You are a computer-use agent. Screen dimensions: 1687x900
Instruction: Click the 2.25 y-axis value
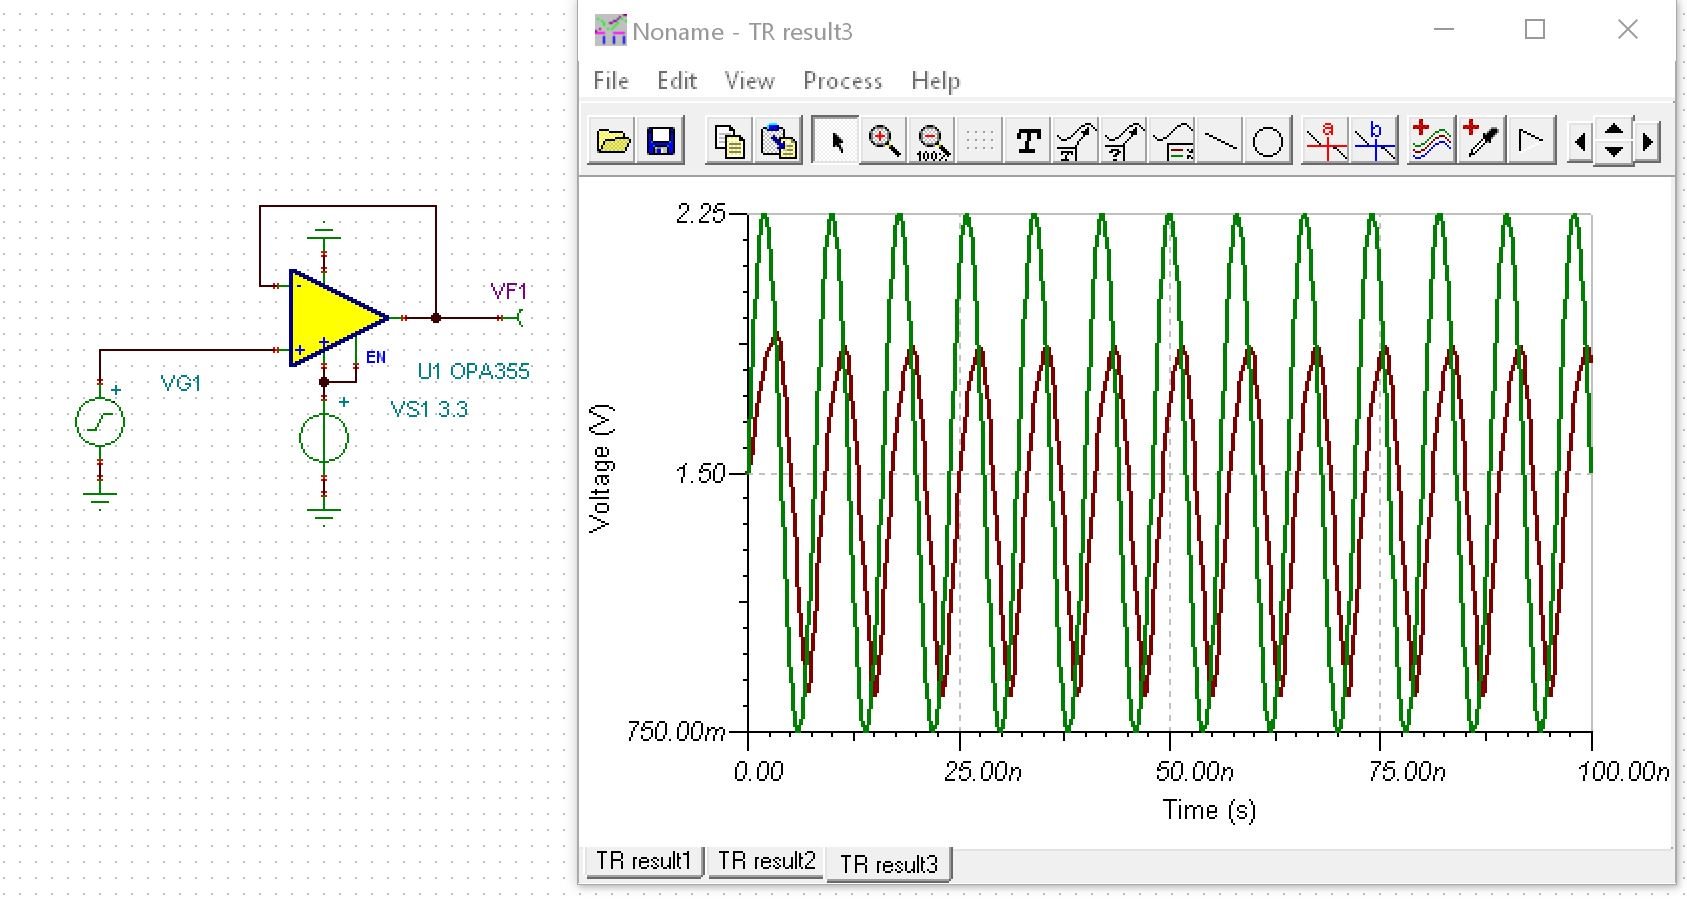701,214
